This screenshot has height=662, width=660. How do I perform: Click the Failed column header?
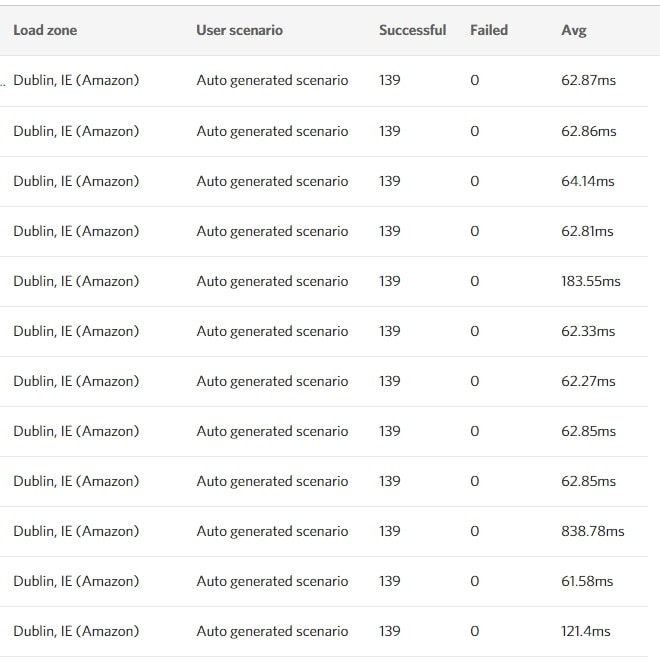coord(489,30)
